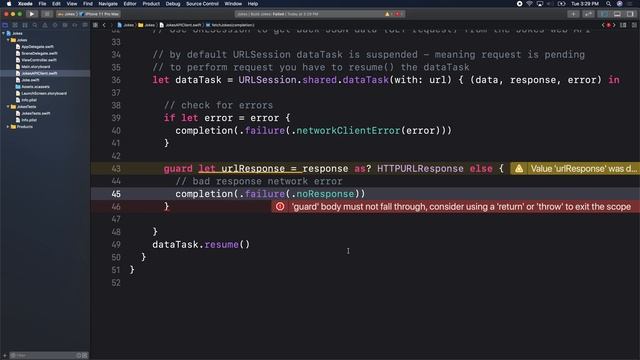Select Assets.xcassets in navigator
The height and width of the screenshot is (360, 640).
coord(35,87)
